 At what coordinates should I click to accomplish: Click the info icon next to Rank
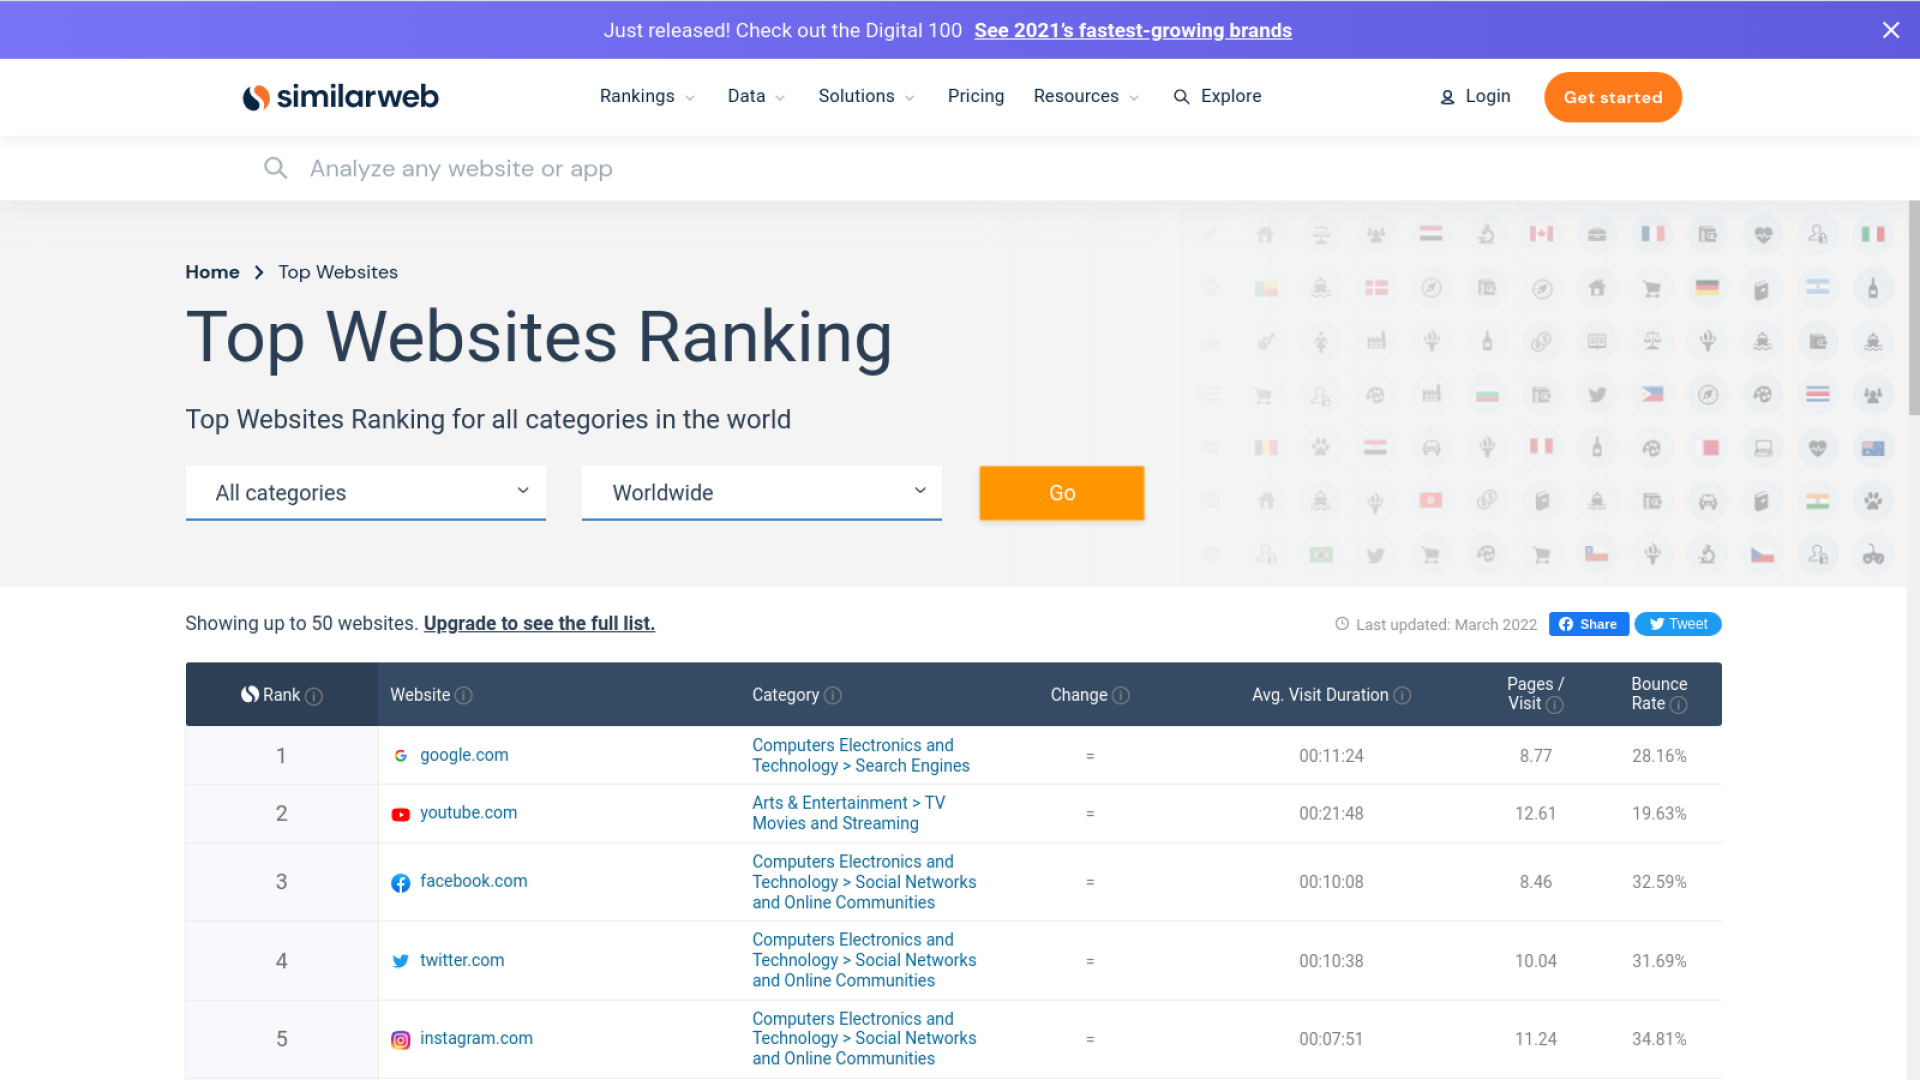coord(314,696)
